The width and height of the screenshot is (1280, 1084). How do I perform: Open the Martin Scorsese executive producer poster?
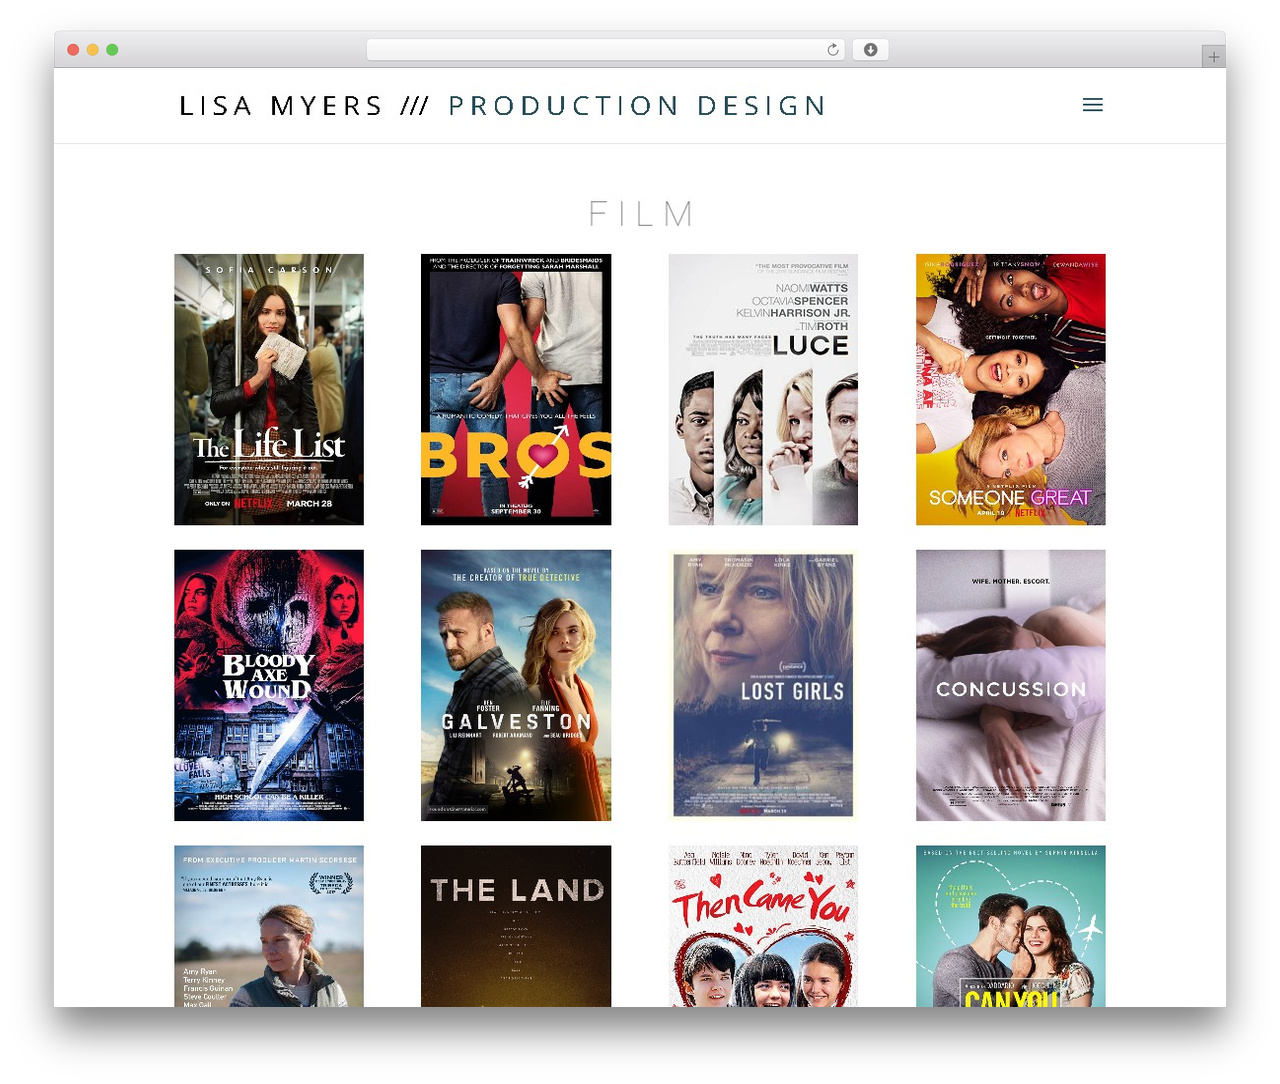click(269, 926)
